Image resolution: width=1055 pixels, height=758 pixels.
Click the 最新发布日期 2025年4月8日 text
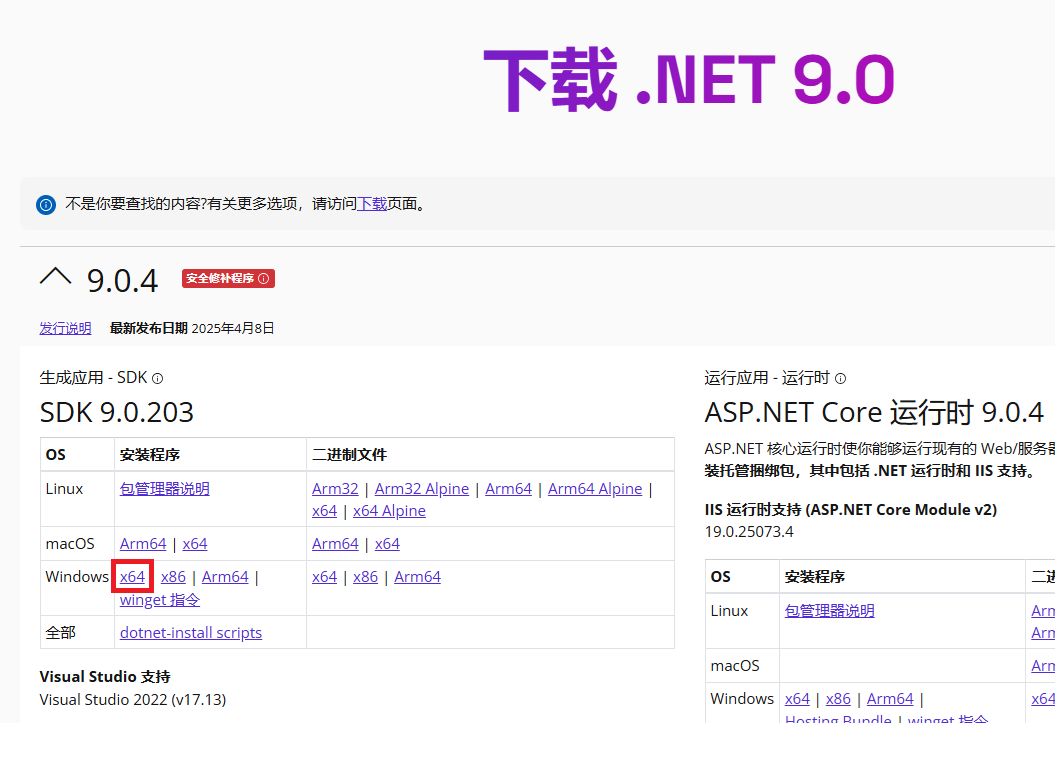(192, 328)
